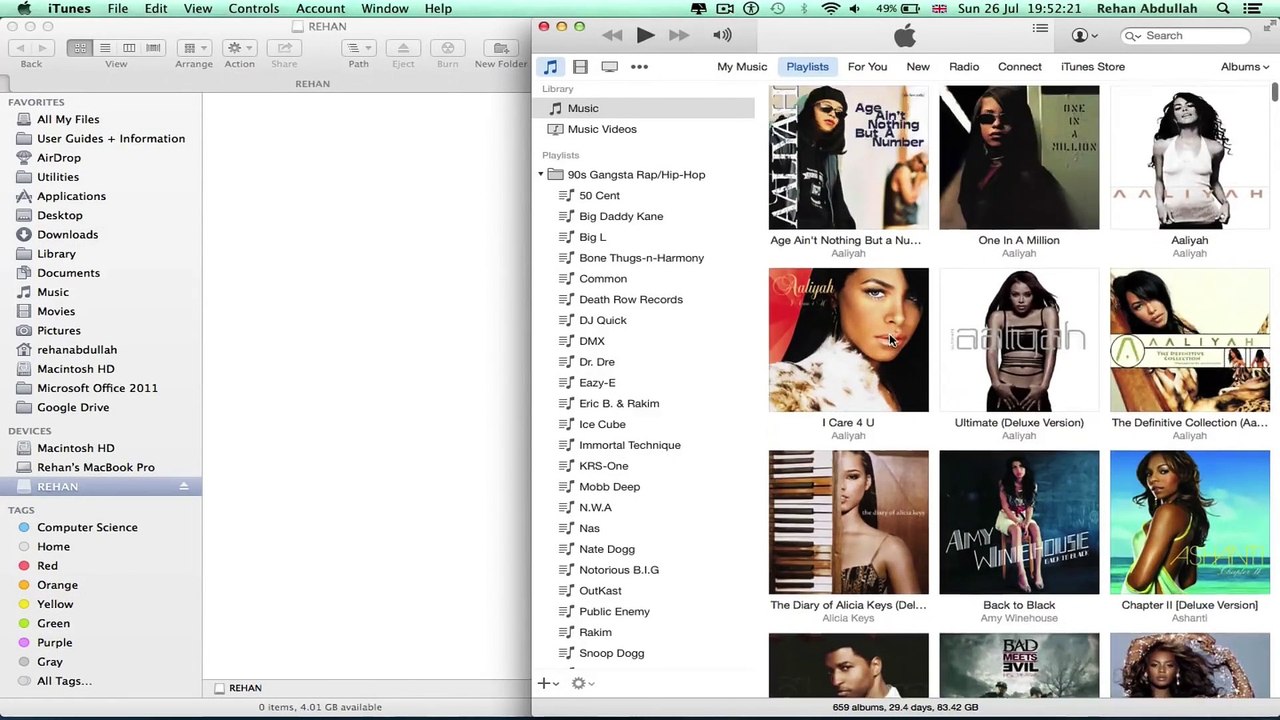1280x720 pixels.
Task: Open the Finder Action gear menu
Action: click(239, 47)
